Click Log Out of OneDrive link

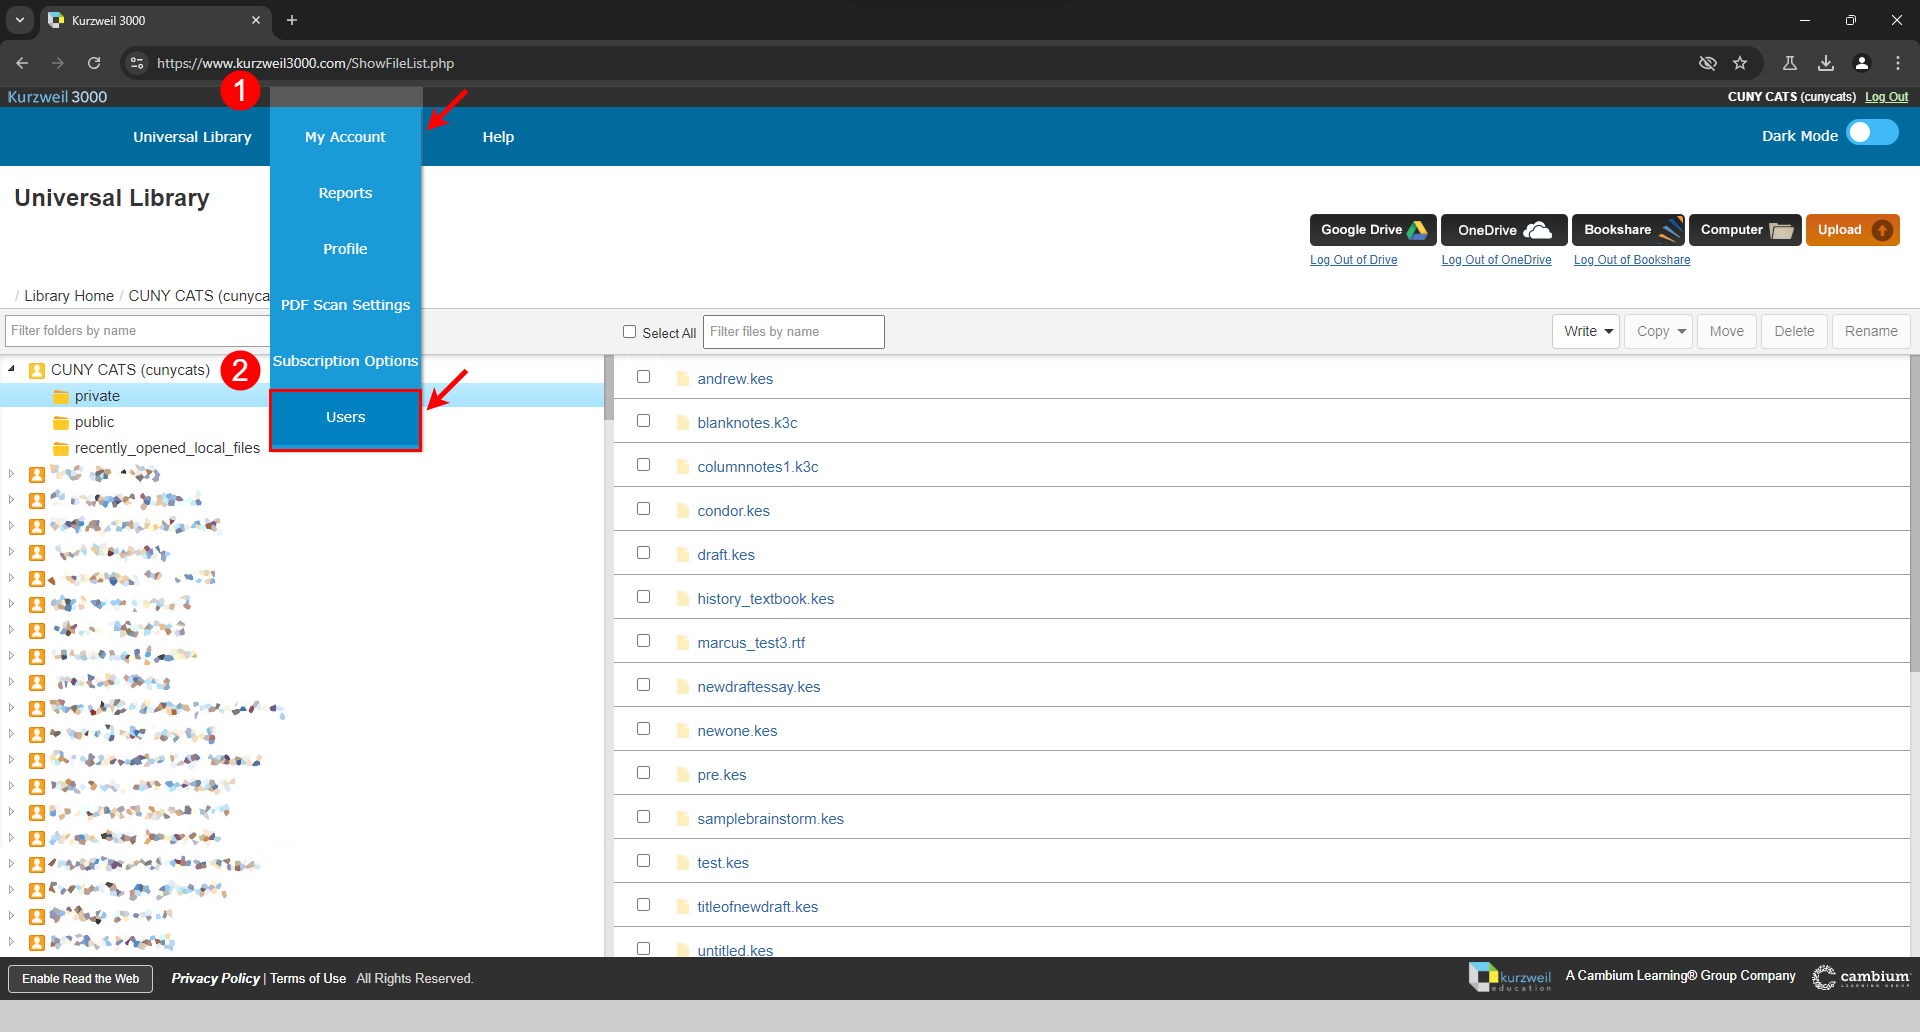[x=1496, y=260]
